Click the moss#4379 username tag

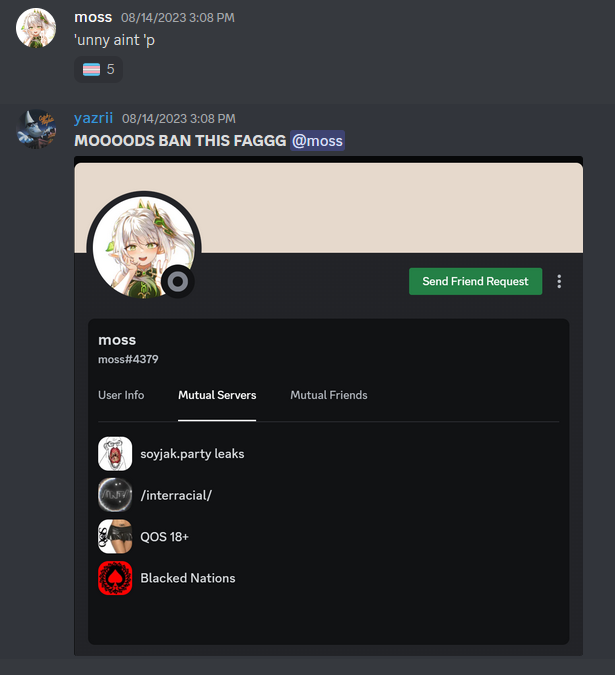[x=128, y=359]
